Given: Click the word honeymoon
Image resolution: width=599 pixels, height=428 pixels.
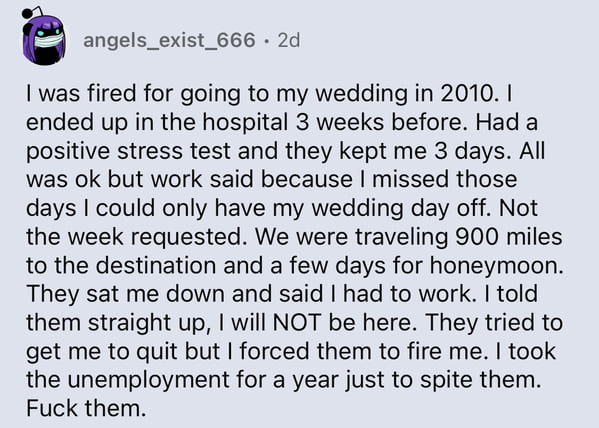Looking at the screenshot, I should [x=497, y=266].
